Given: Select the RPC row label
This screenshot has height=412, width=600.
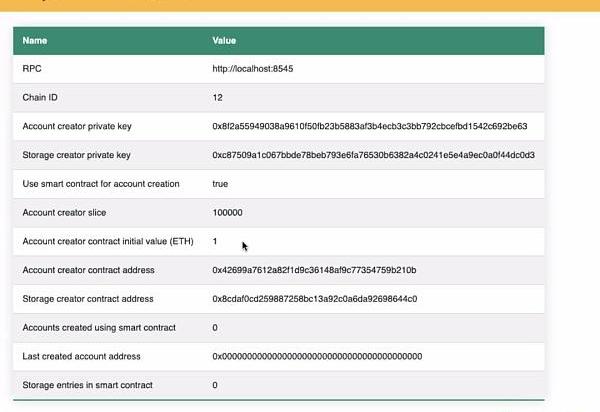Looking at the screenshot, I should point(32,69).
